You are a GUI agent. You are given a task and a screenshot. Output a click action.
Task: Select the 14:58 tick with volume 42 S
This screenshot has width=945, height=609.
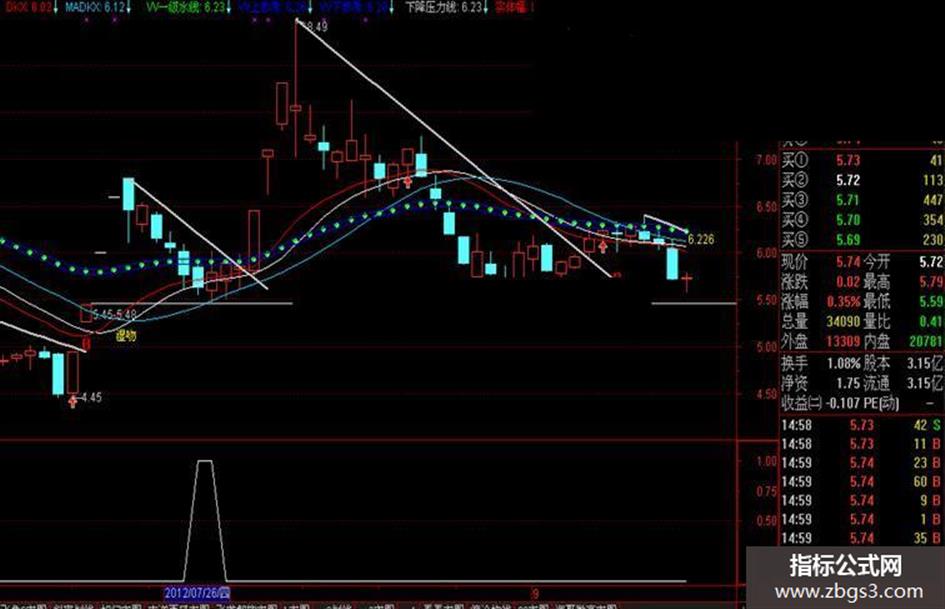862,425
